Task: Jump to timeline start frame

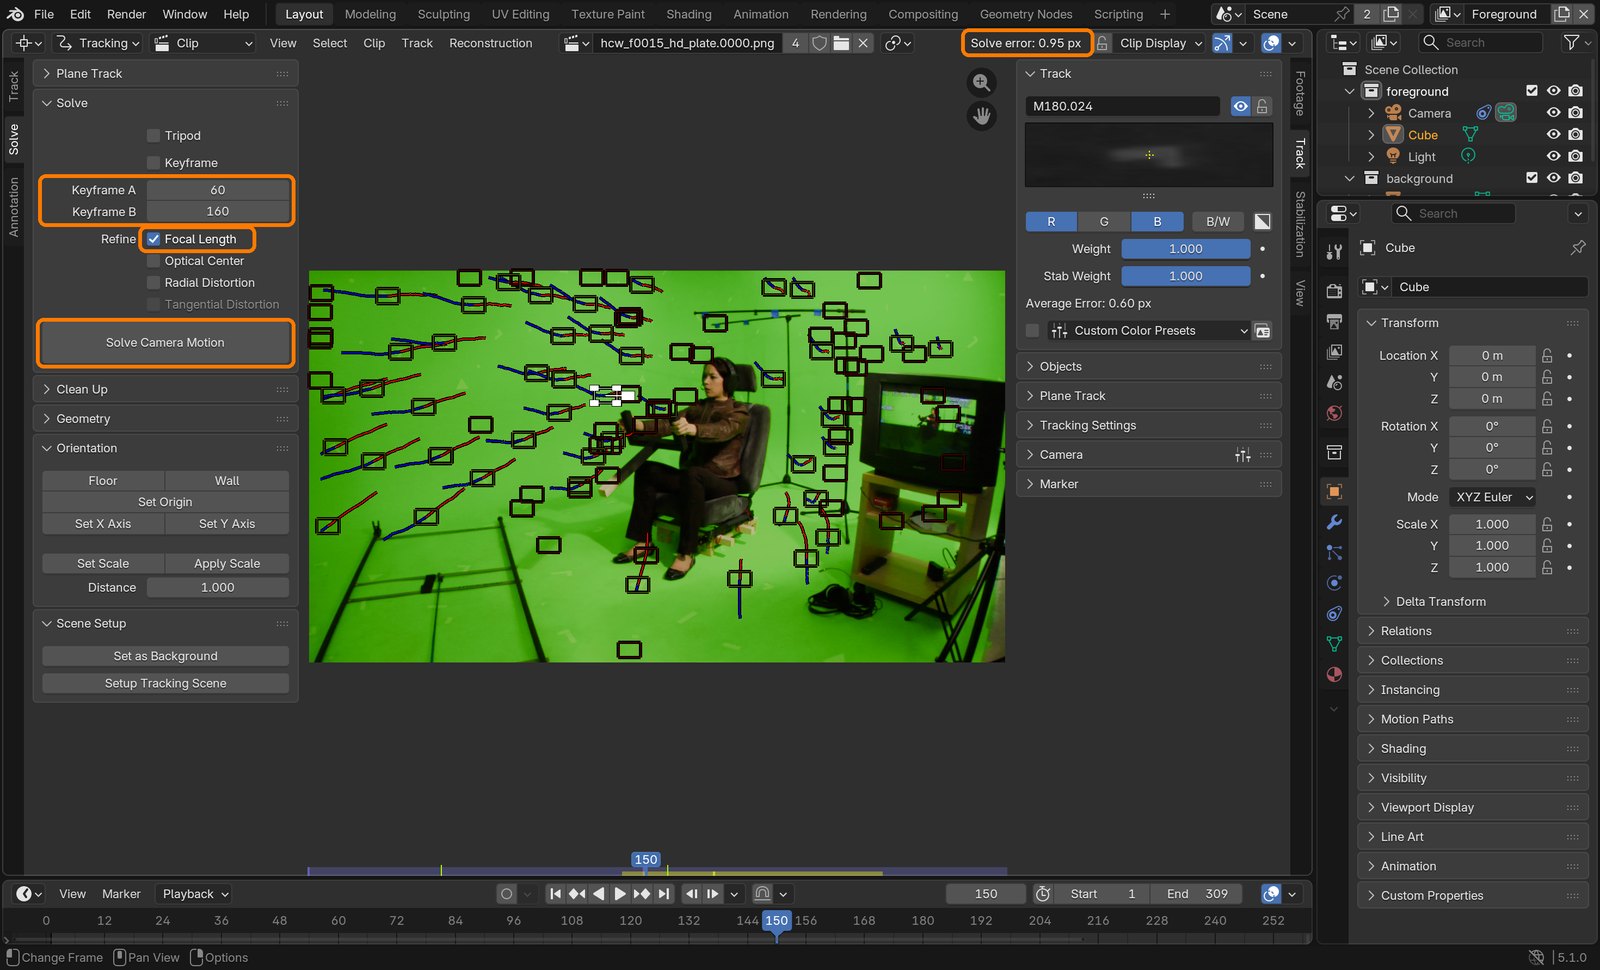Action: [x=555, y=894]
